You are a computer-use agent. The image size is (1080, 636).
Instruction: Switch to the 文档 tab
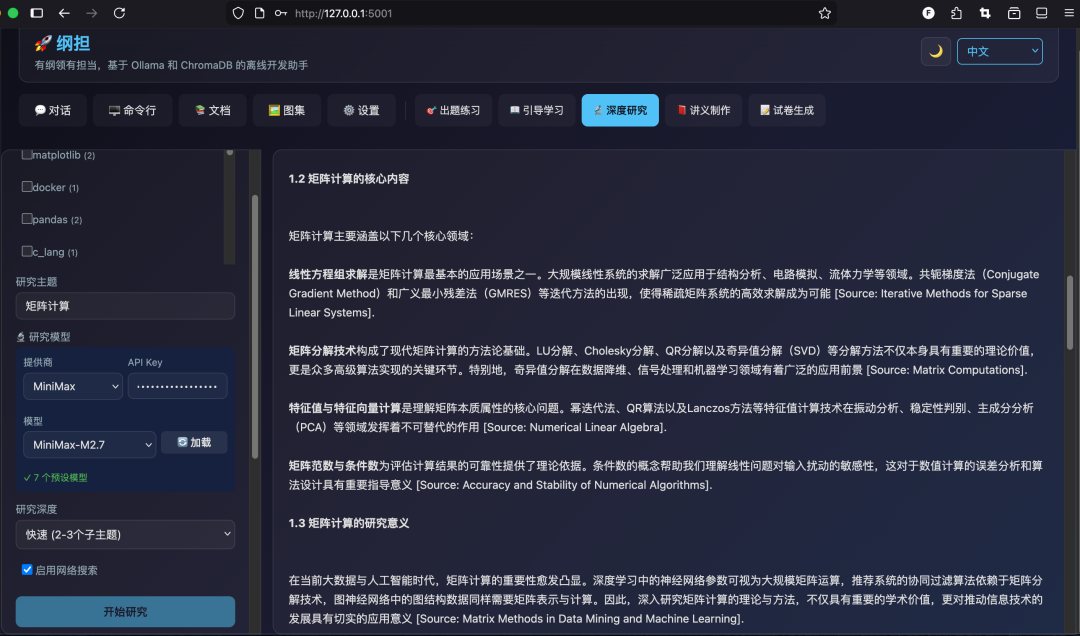pos(212,110)
